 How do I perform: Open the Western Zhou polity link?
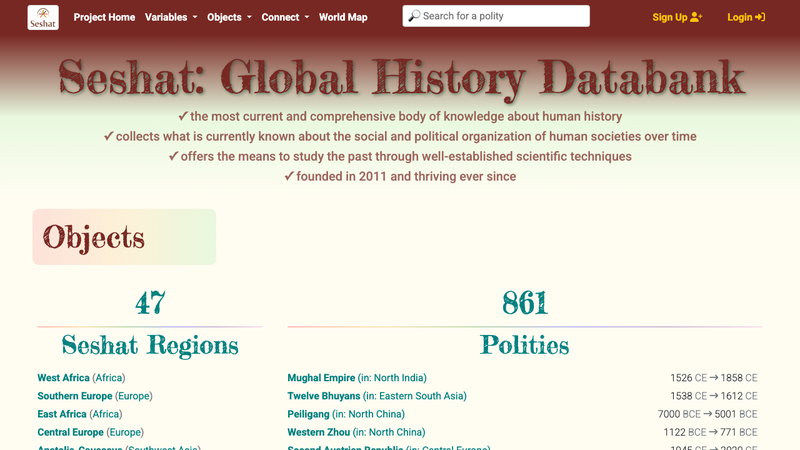[x=318, y=432]
